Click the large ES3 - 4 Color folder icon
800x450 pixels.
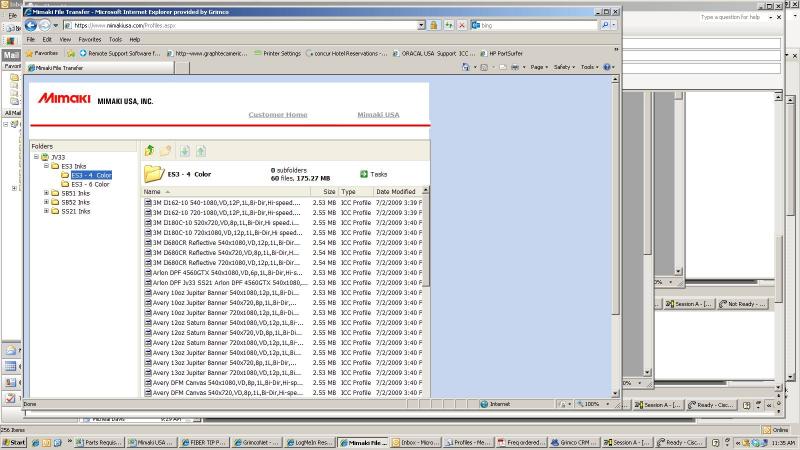pos(154,174)
